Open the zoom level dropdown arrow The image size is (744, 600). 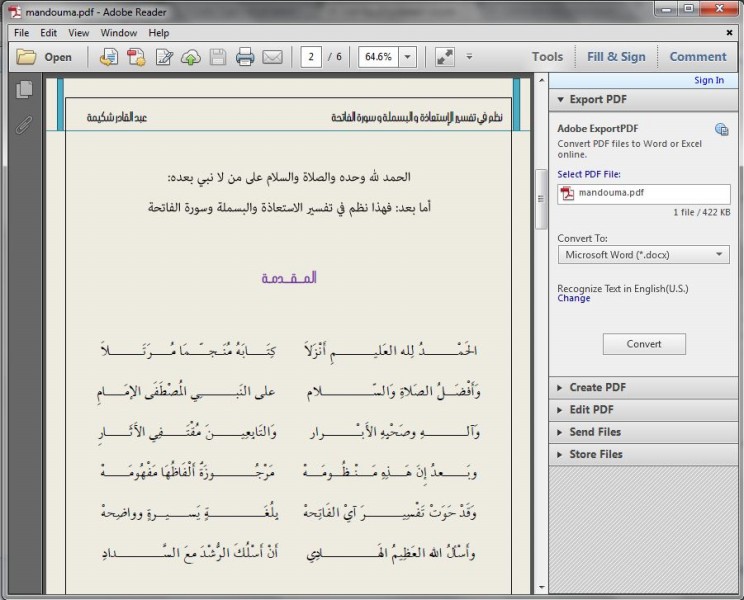tap(407, 57)
